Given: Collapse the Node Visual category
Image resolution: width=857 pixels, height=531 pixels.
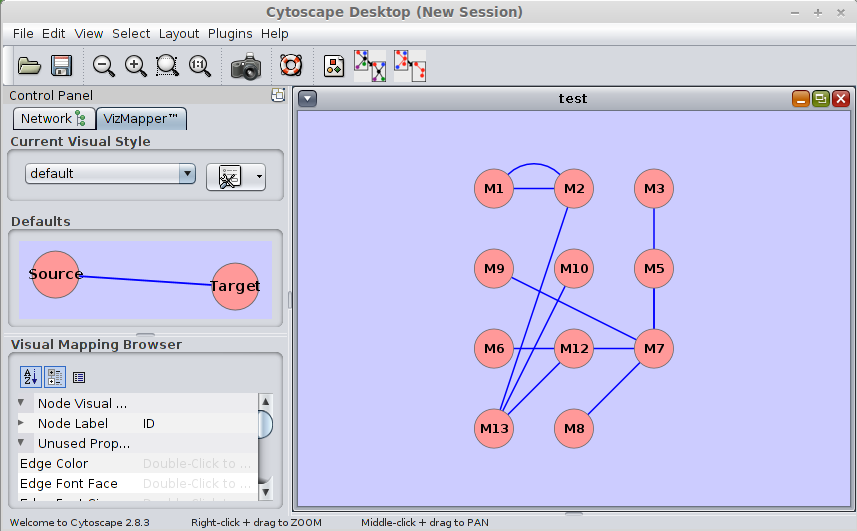Looking at the screenshot, I should [21, 403].
